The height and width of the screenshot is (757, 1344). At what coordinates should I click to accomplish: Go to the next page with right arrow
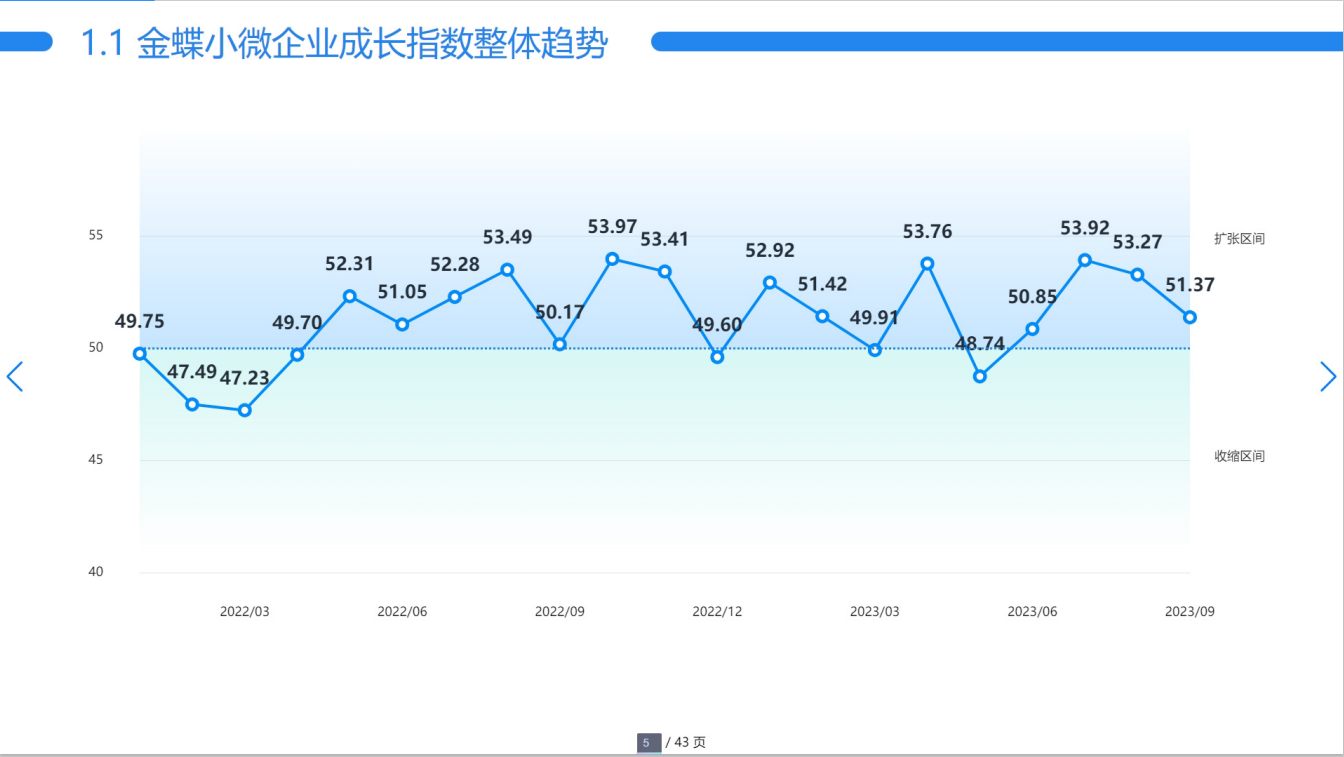pos(1328,377)
